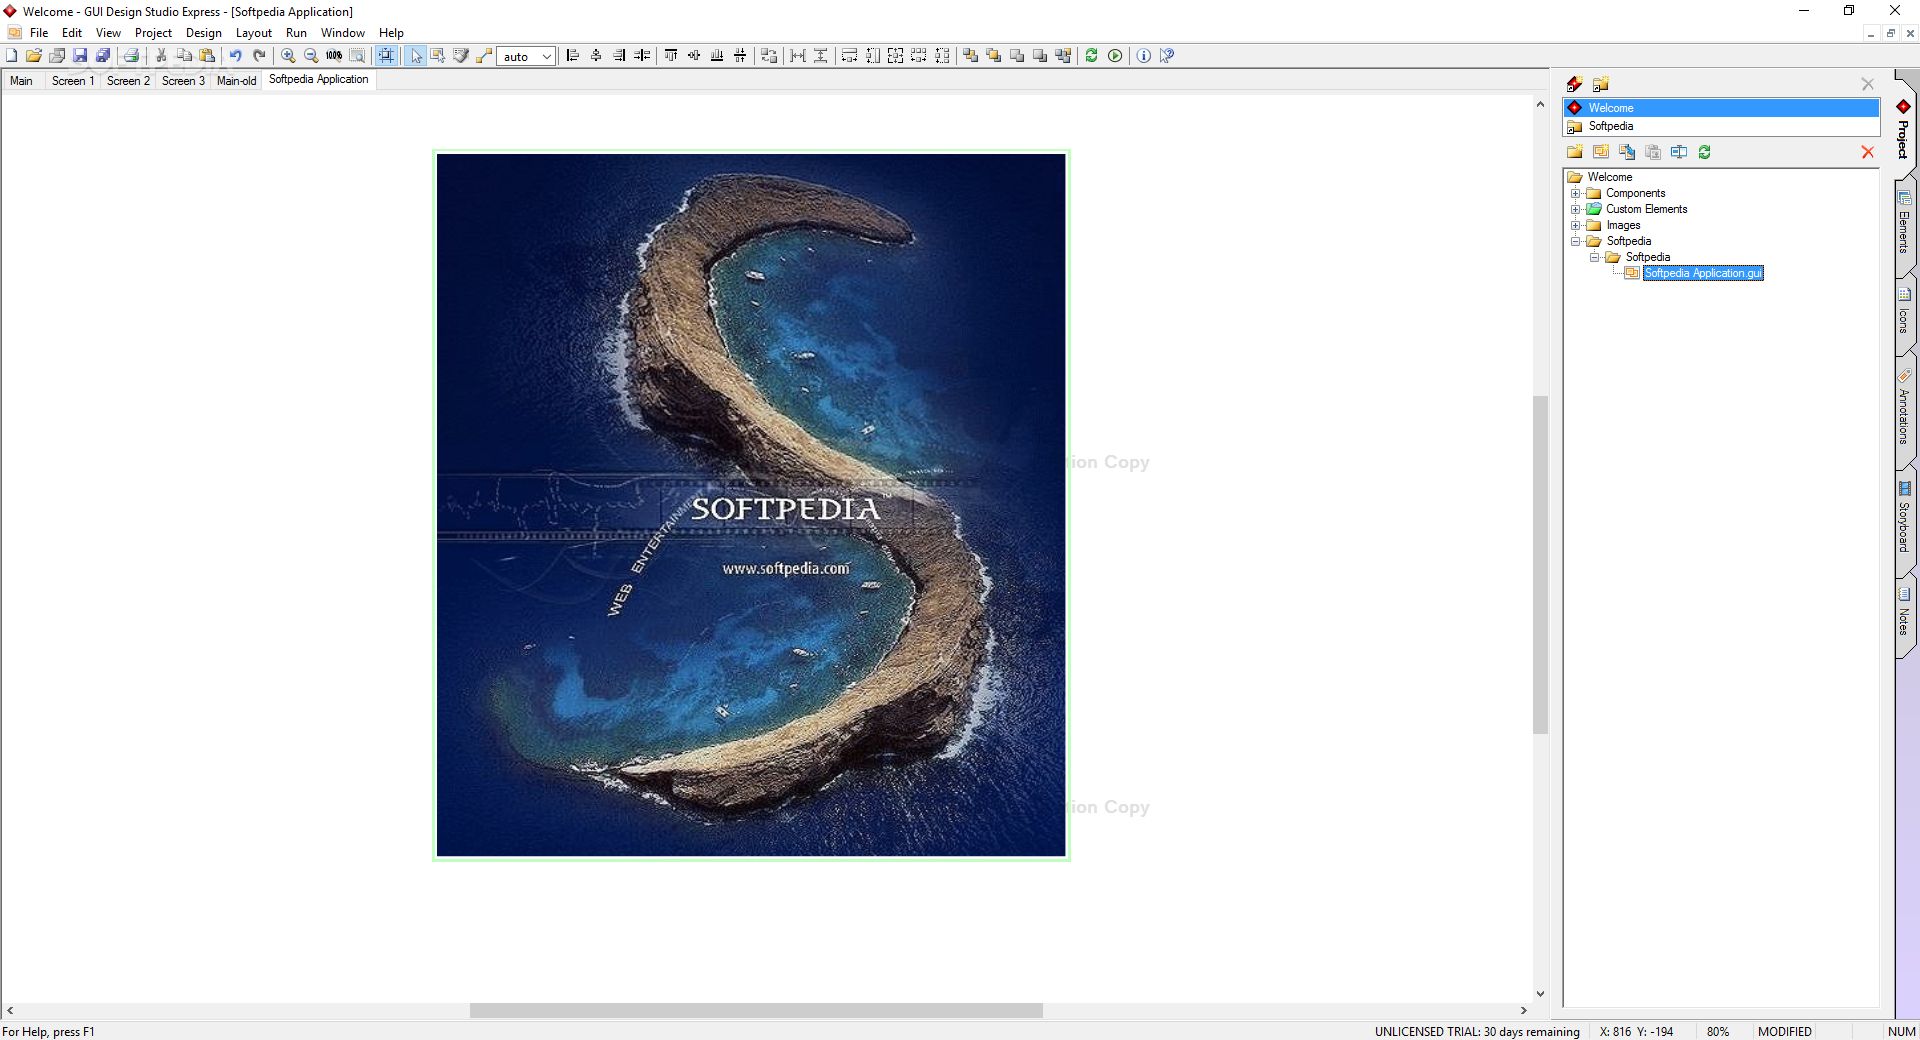Open the File menu
This screenshot has width=1920, height=1040.
(x=39, y=33)
